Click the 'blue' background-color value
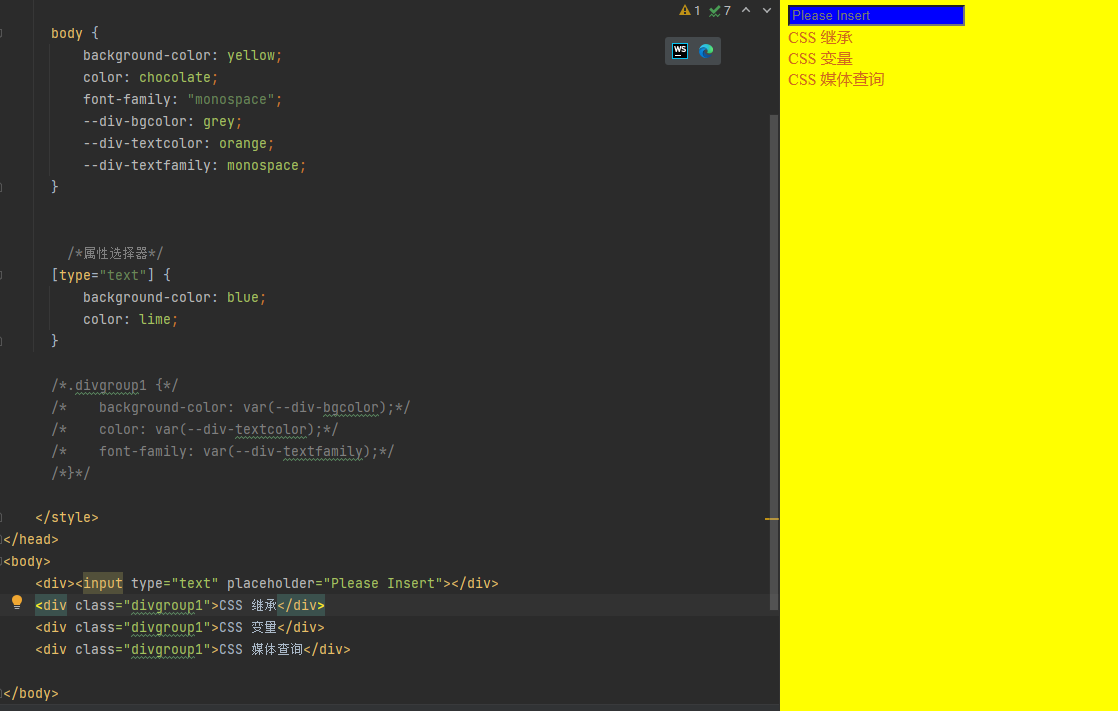 pyautogui.click(x=242, y=297)
